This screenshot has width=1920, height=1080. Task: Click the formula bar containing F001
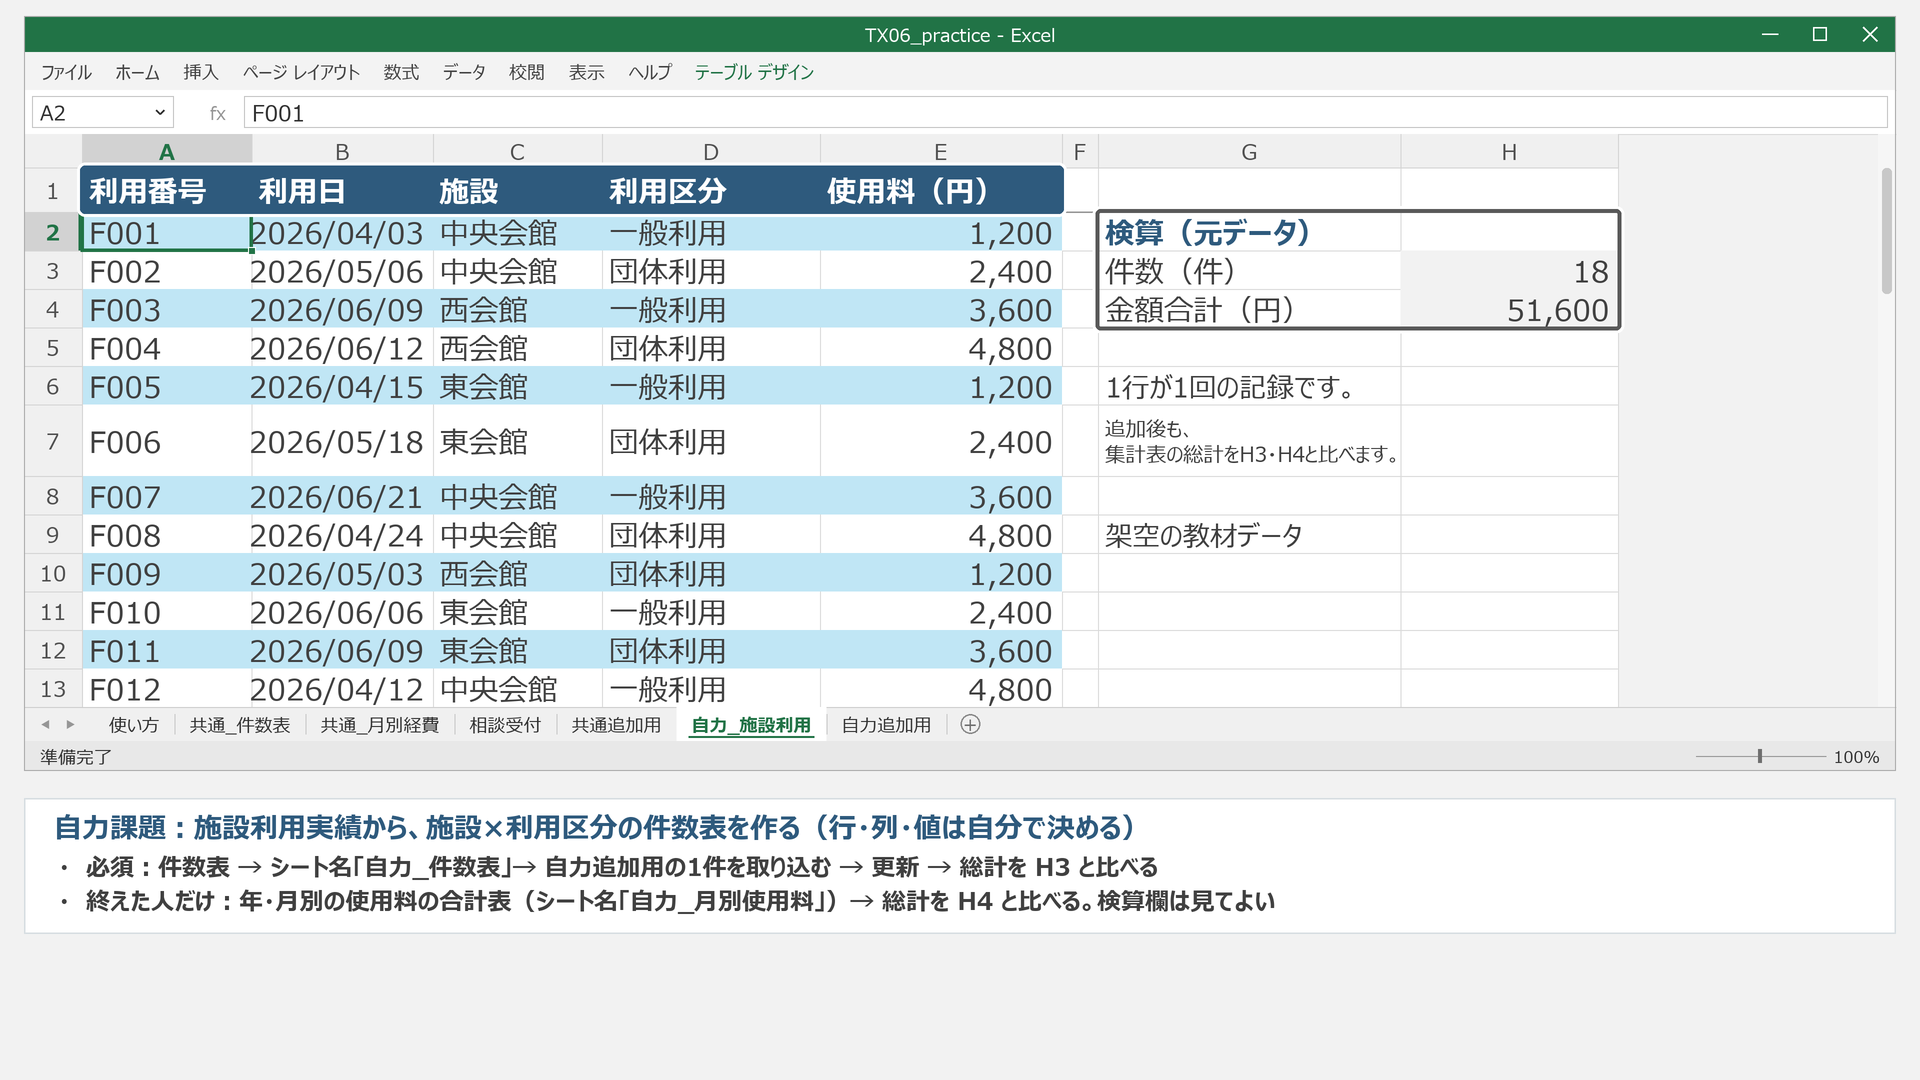click(1065, 113)
